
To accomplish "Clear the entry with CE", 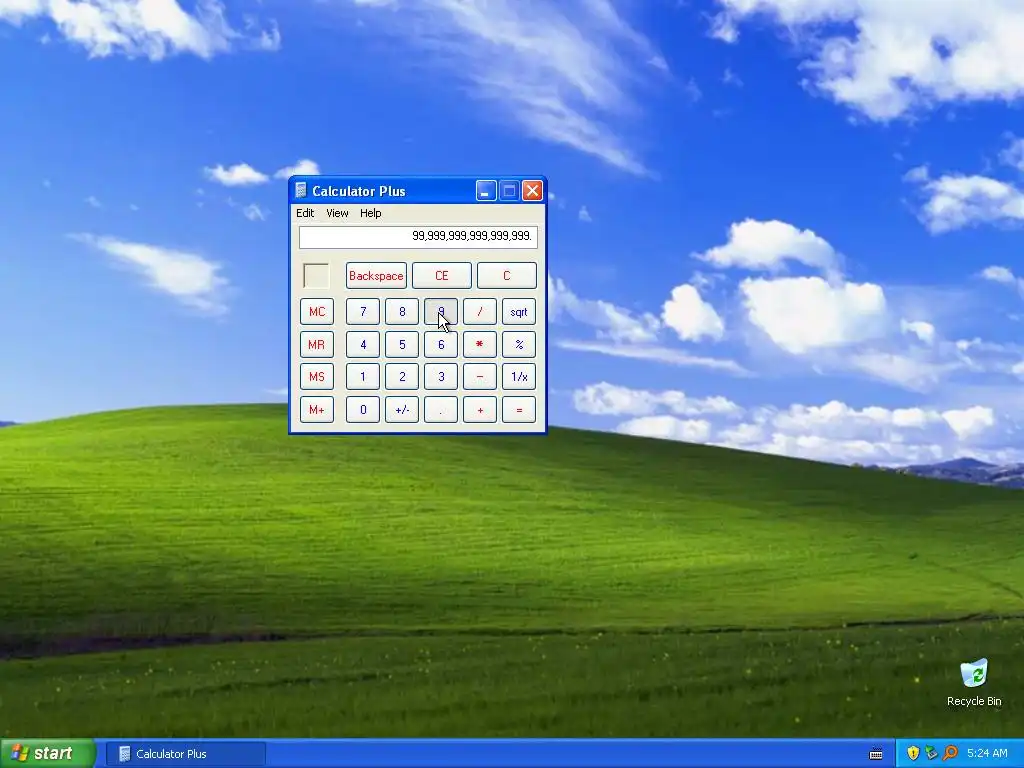I will pos(441,276).
